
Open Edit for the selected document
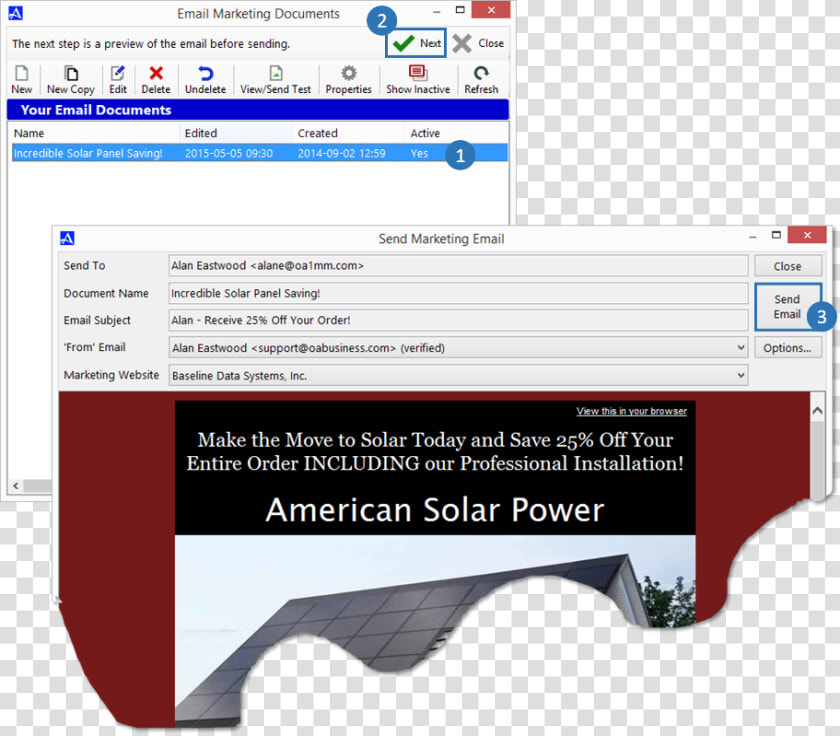pos(118,80)
